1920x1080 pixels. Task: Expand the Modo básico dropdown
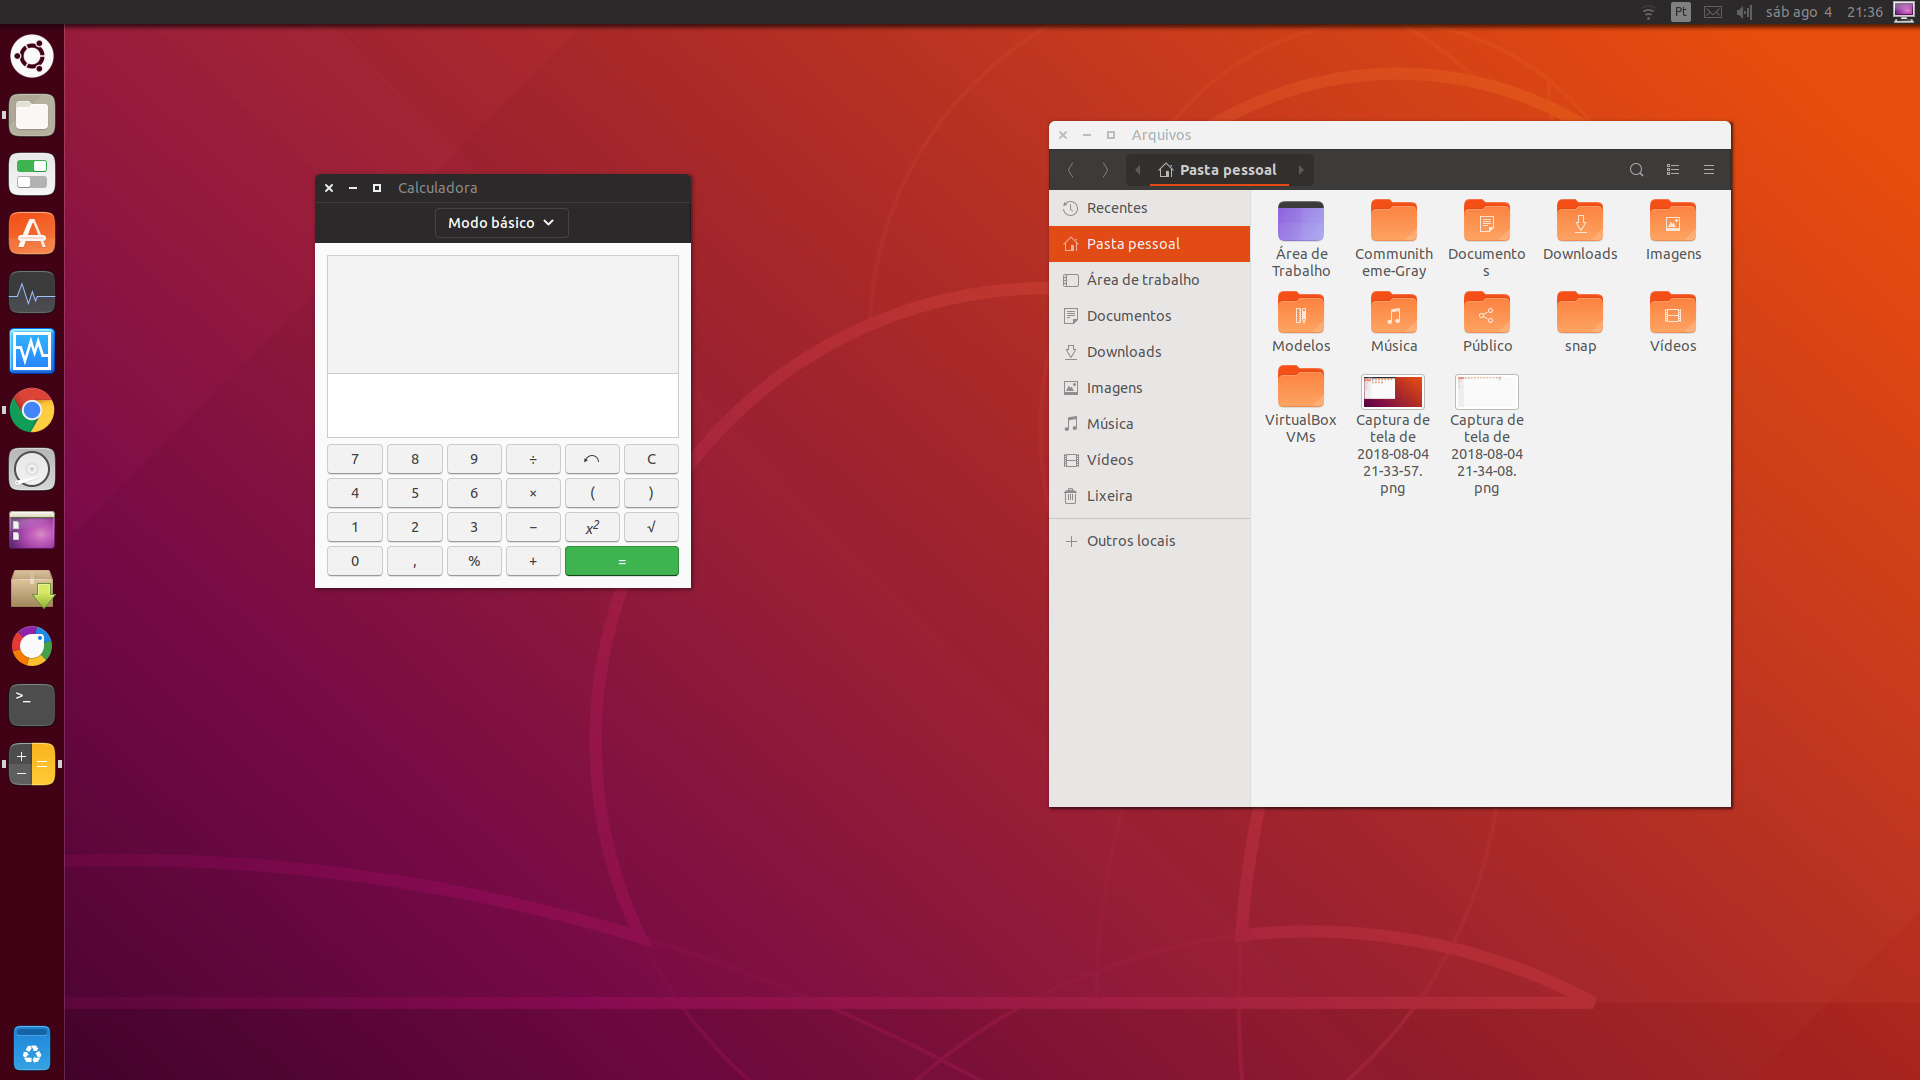coord(501,223)
